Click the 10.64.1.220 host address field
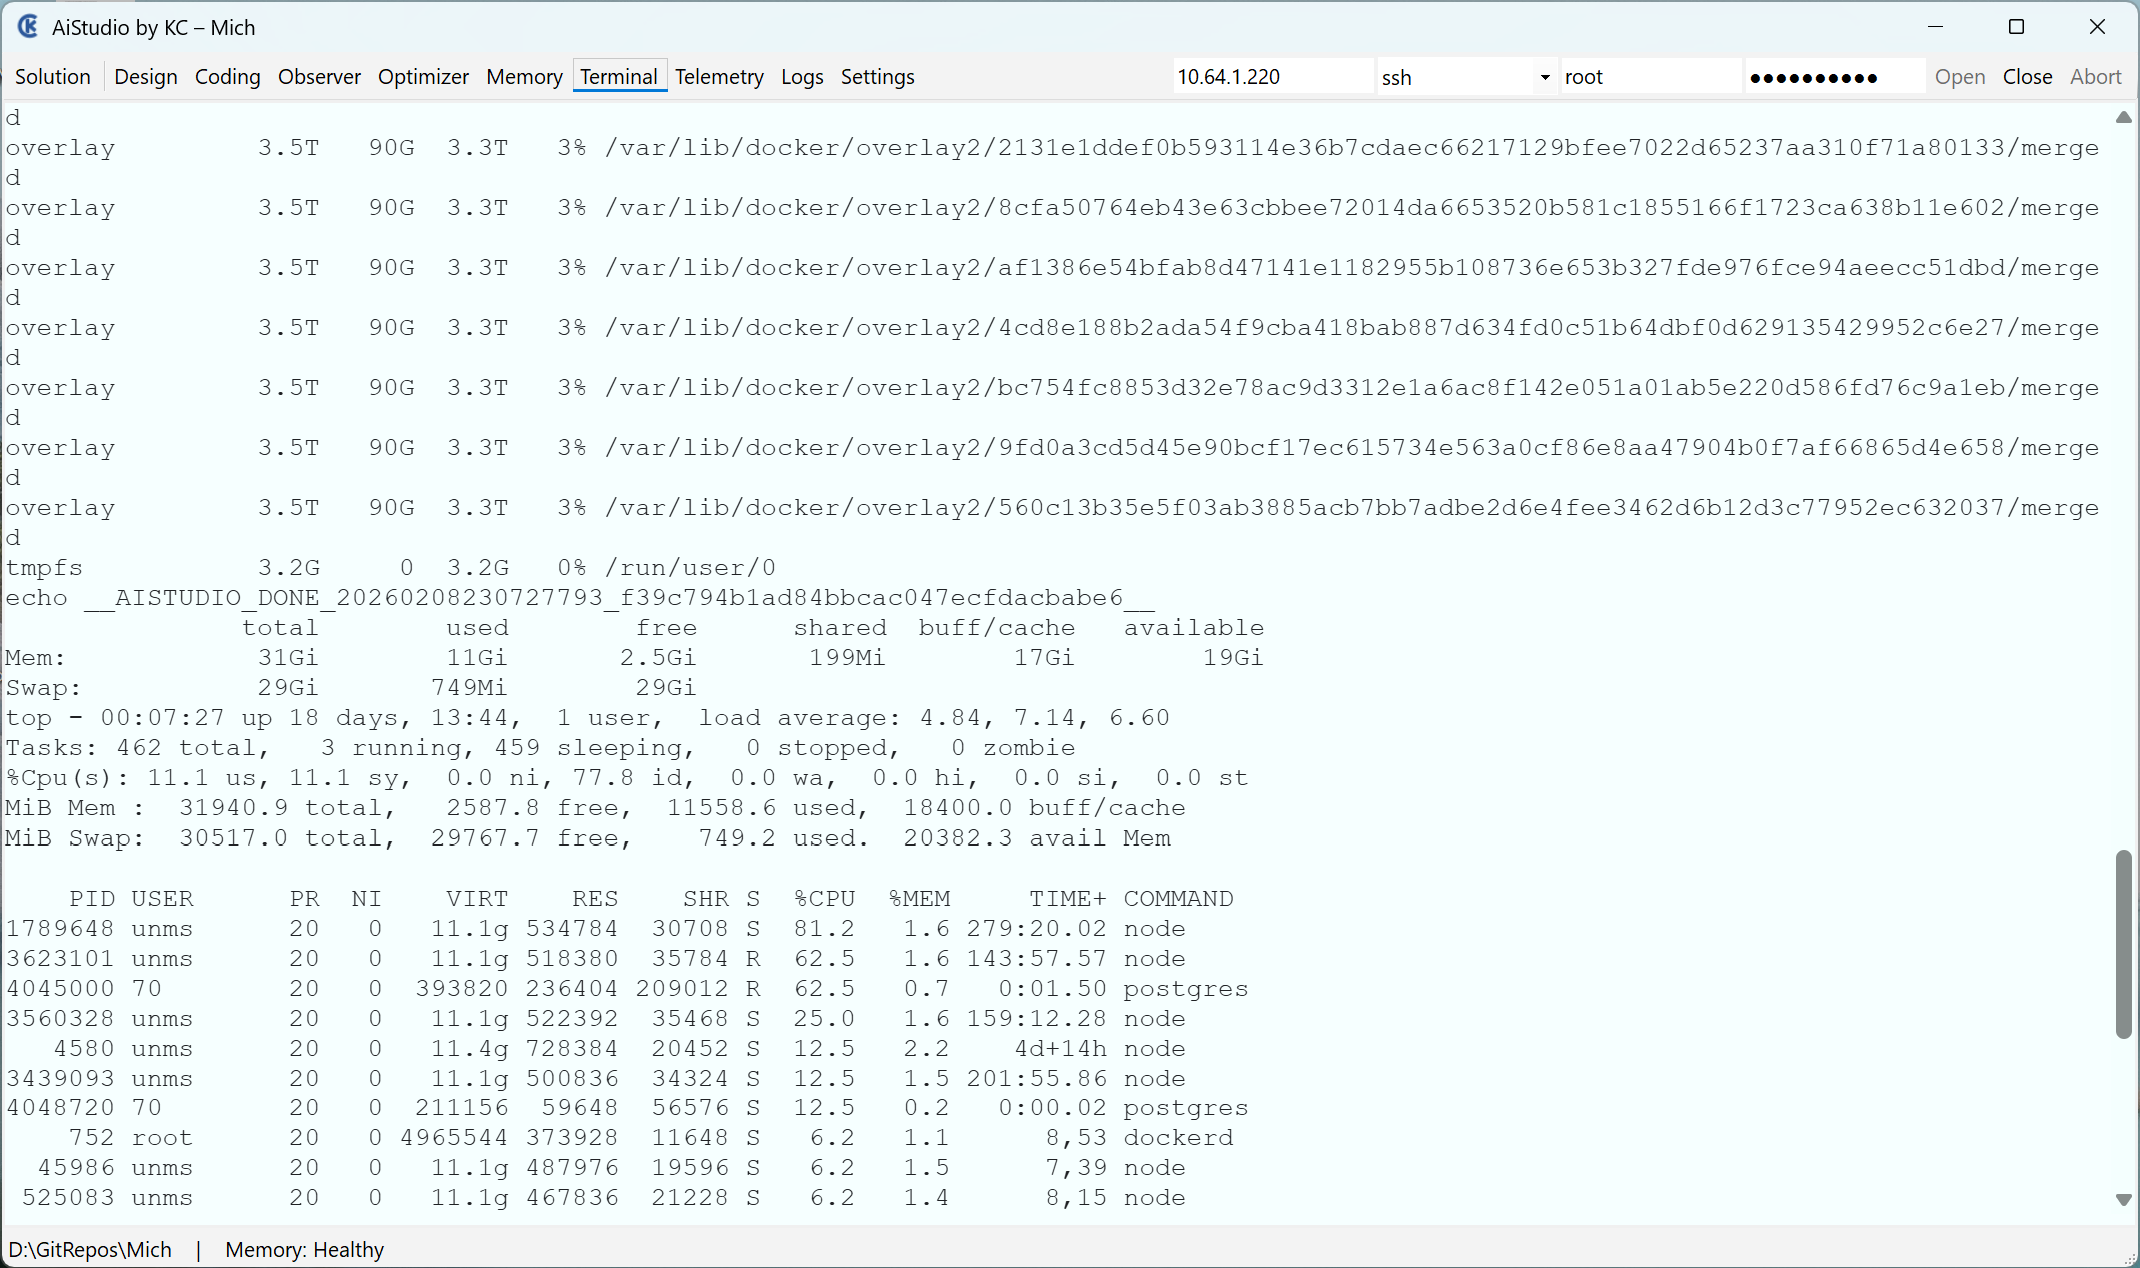 click(x=1272, y=76)
